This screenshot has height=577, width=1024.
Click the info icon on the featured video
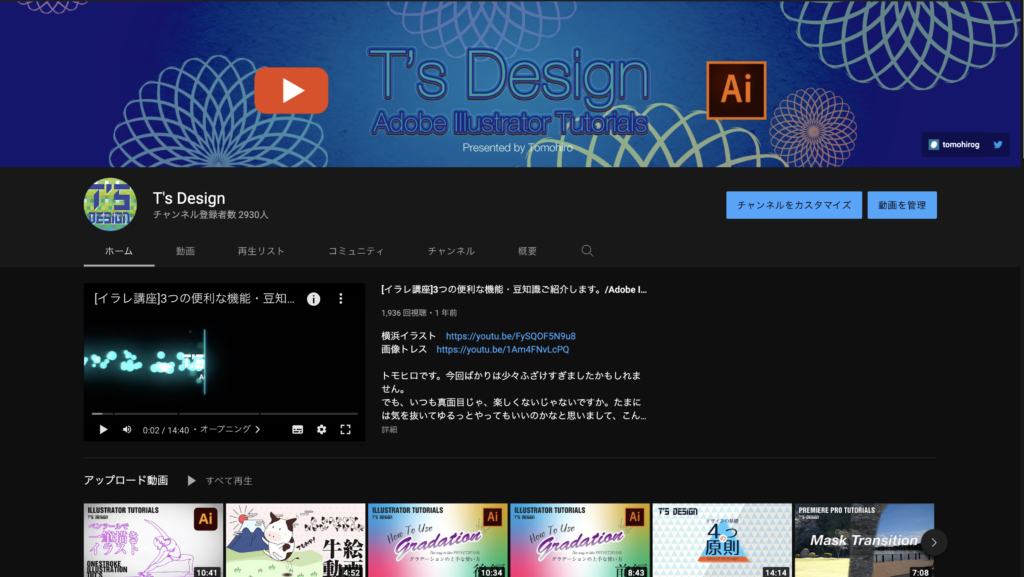315,297
